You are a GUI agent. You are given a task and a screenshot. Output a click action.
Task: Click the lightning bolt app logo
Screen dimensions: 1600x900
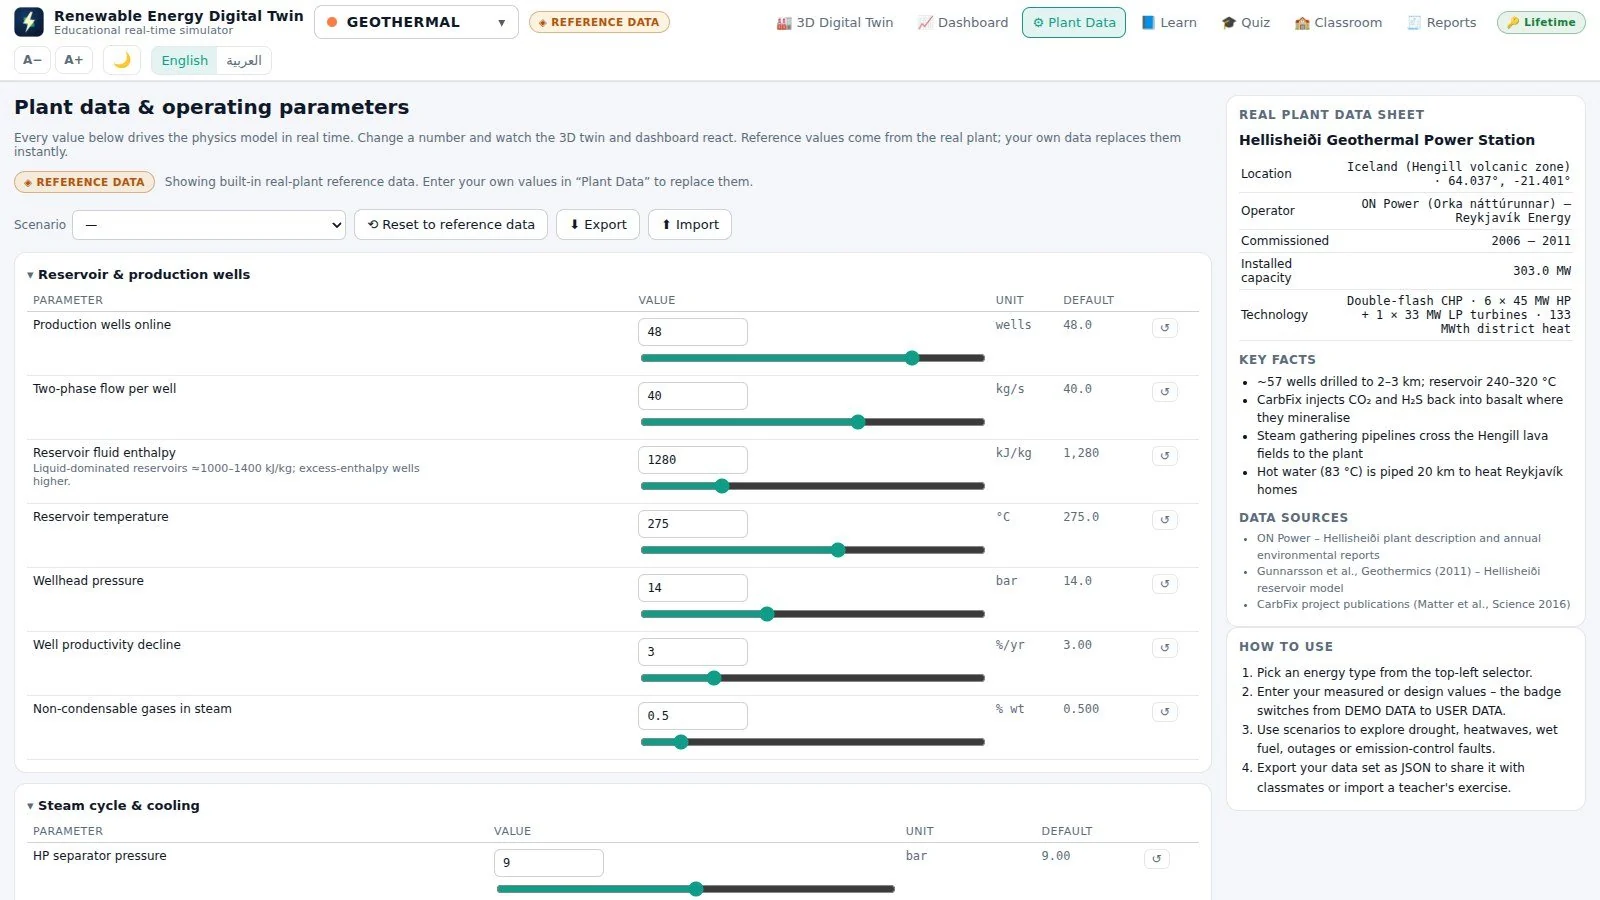[29, 22]
